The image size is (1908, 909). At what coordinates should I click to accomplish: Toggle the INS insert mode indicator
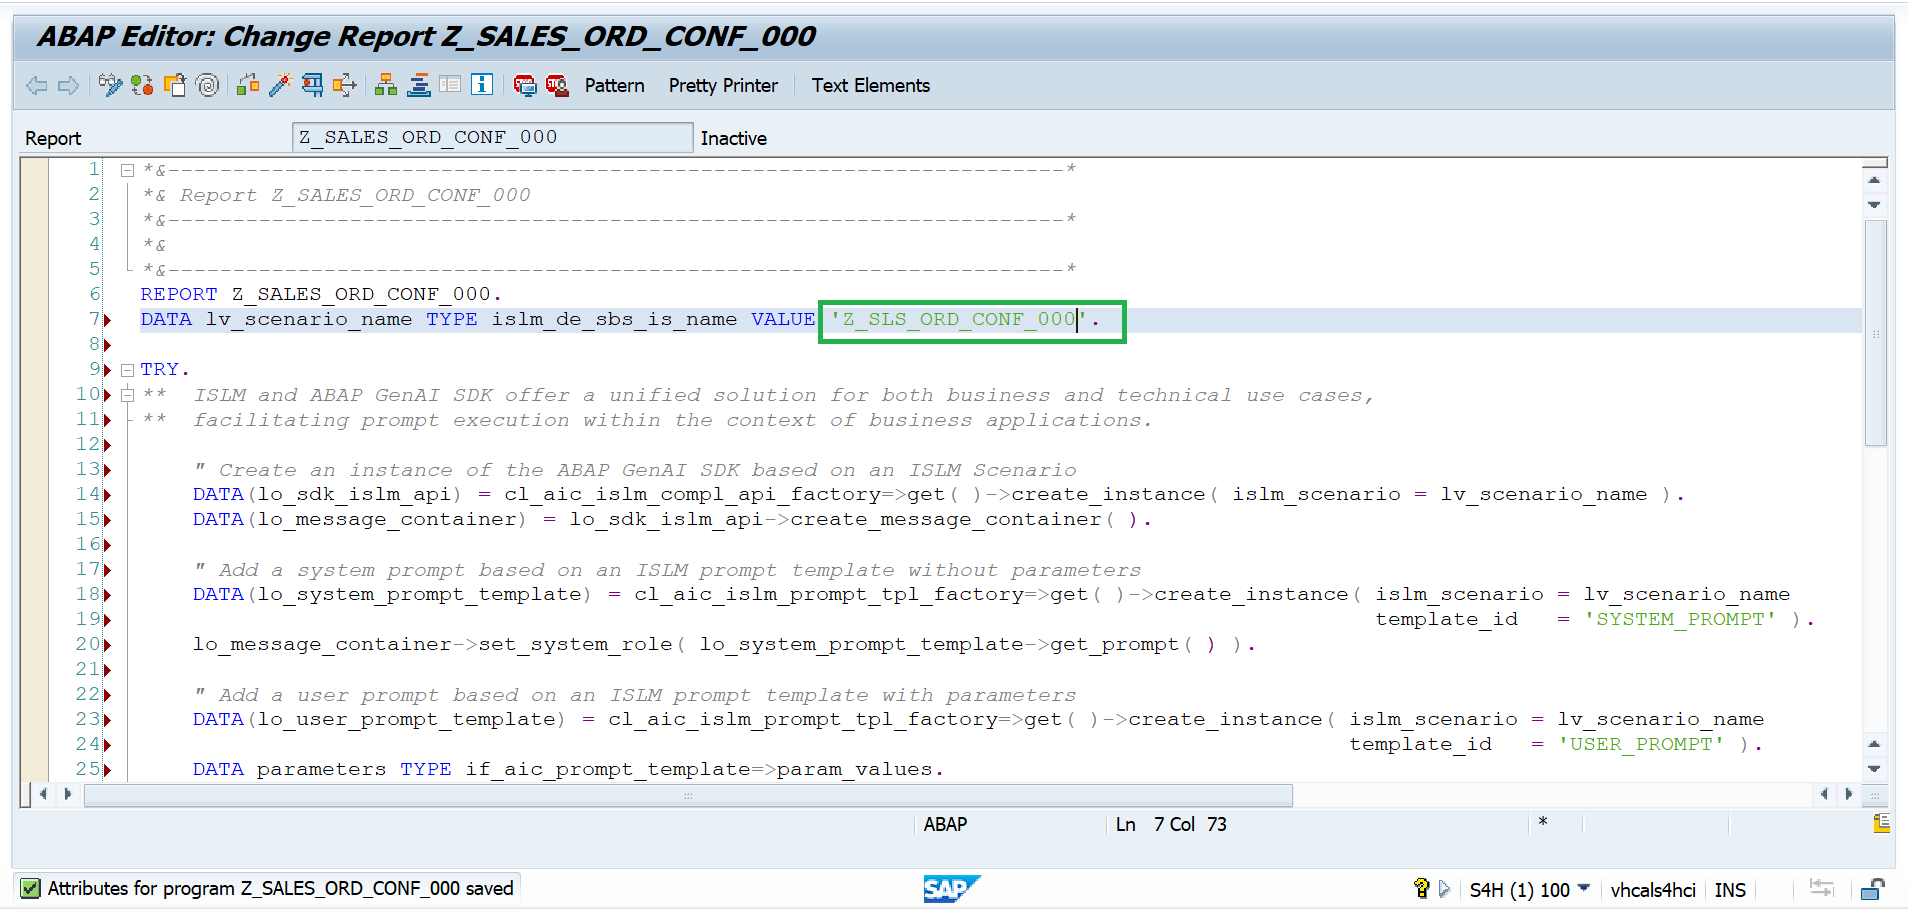tap(1730, 889)
